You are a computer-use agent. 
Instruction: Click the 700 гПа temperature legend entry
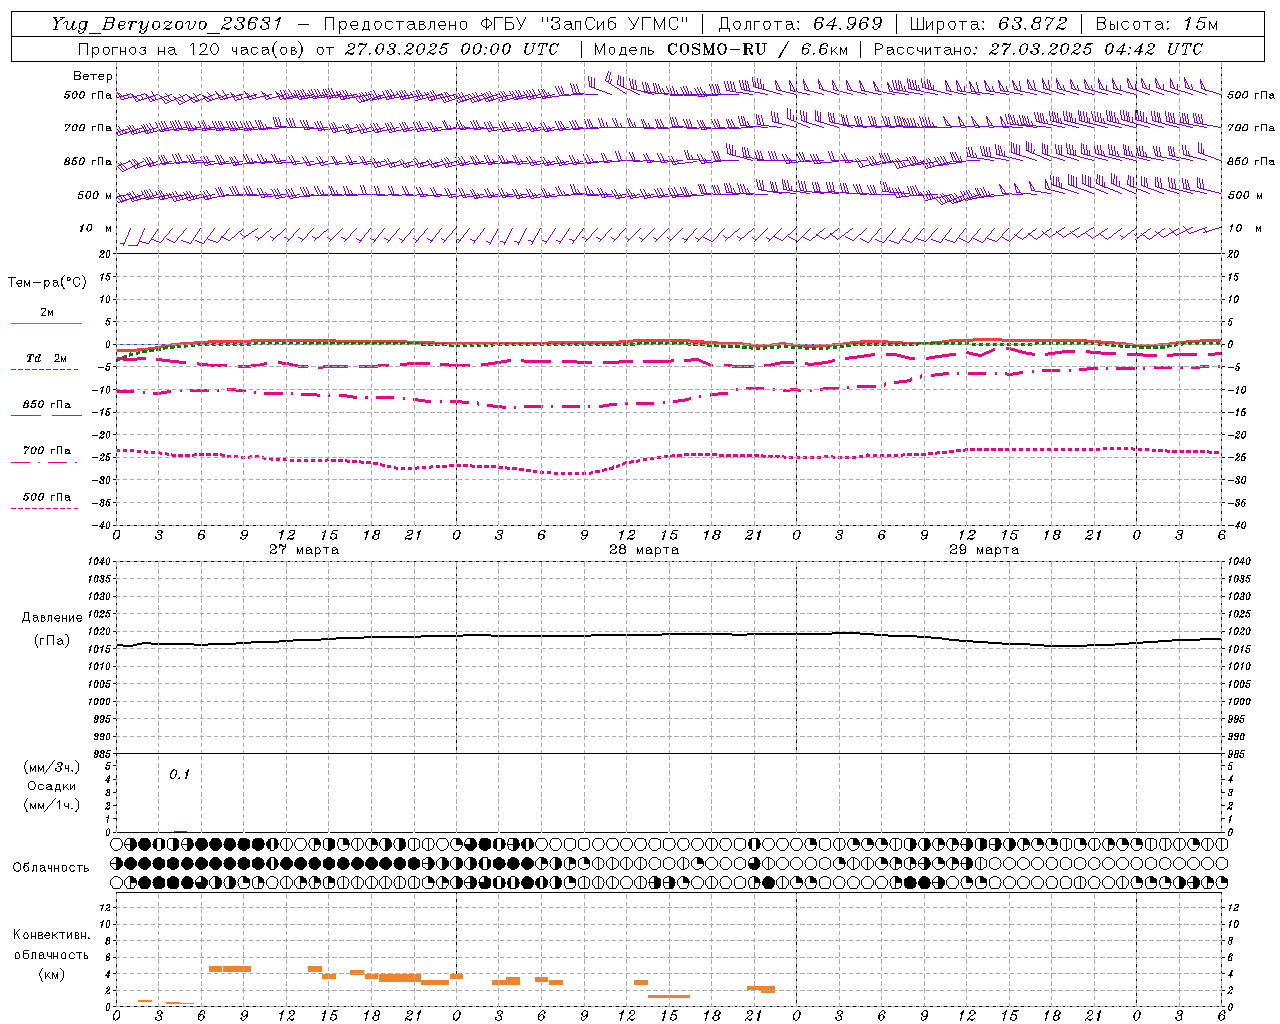46,451
